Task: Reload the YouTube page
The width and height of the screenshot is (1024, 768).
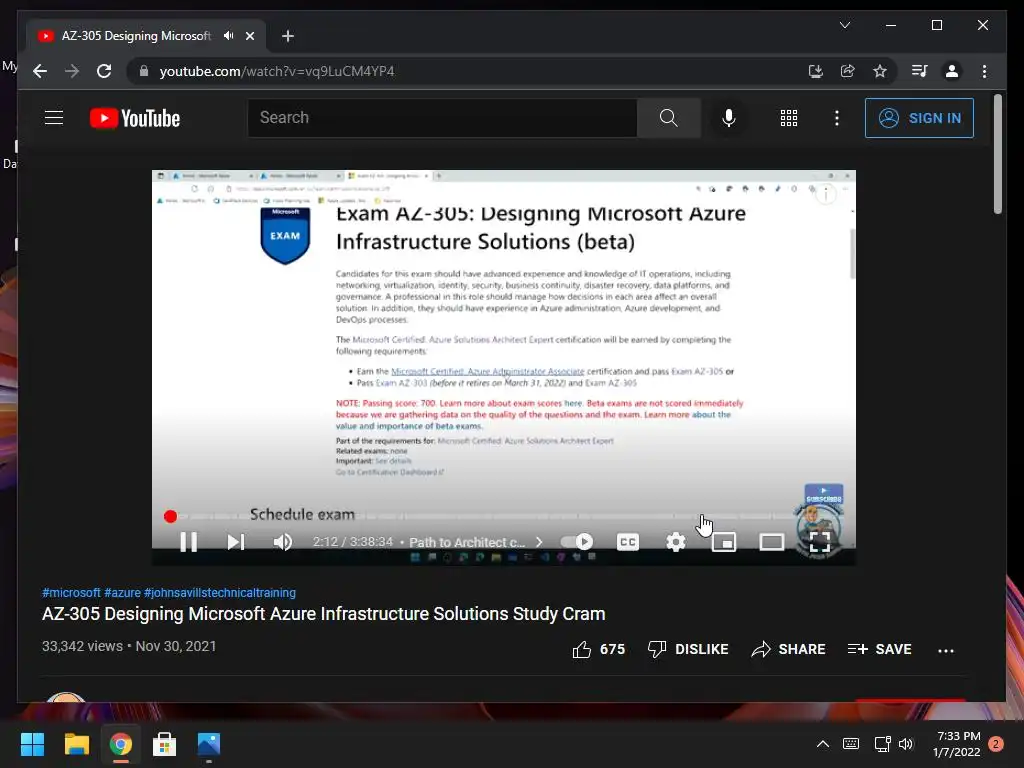Action: tap(104, 71)
